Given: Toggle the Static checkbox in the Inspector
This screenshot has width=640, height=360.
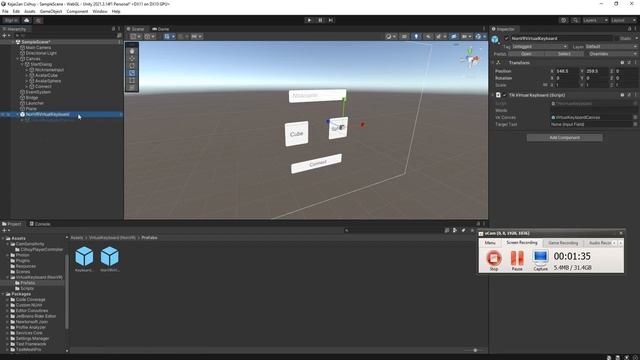Looking at the screenshot, I should tap(617, 38).
